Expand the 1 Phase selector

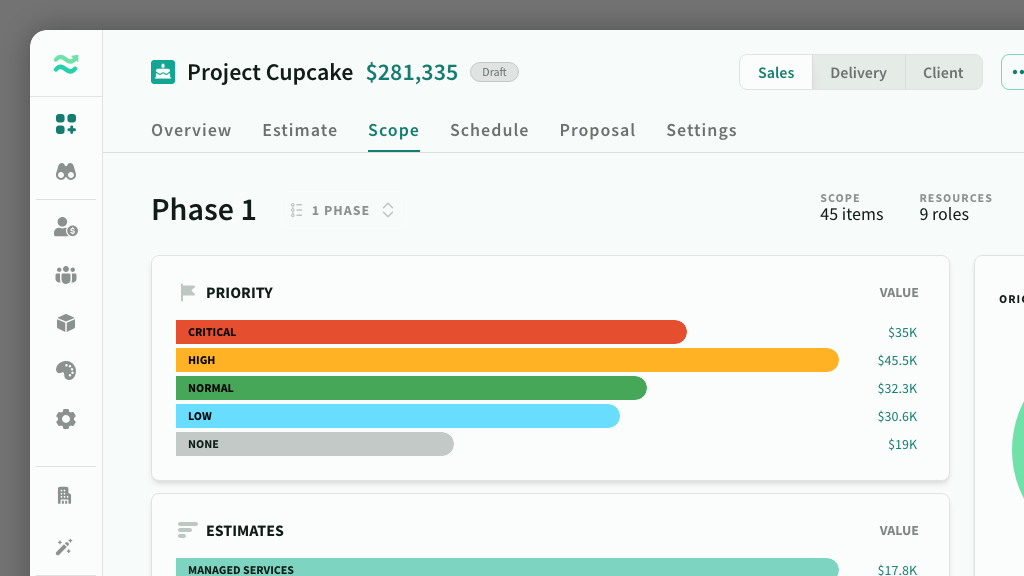pos(343,211)
